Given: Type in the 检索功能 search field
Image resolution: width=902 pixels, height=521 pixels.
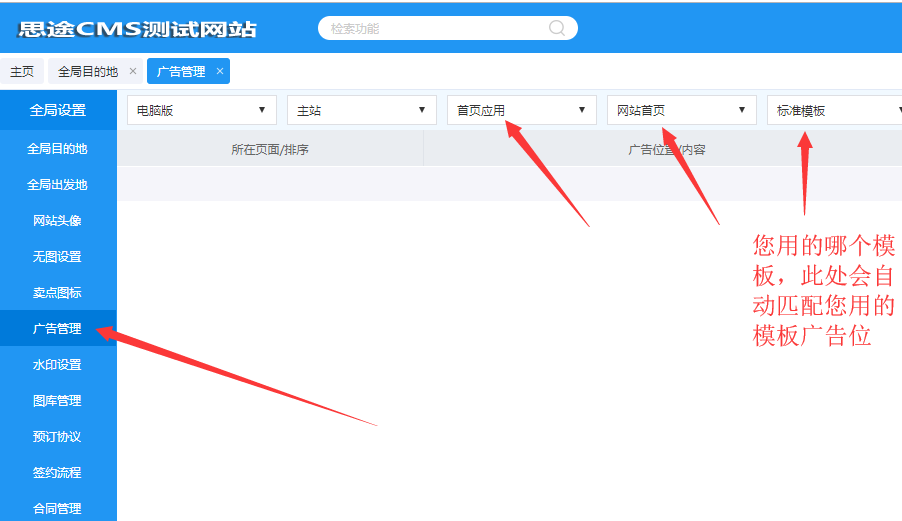Looking at the screenshot, I should [x=435, y=28].
